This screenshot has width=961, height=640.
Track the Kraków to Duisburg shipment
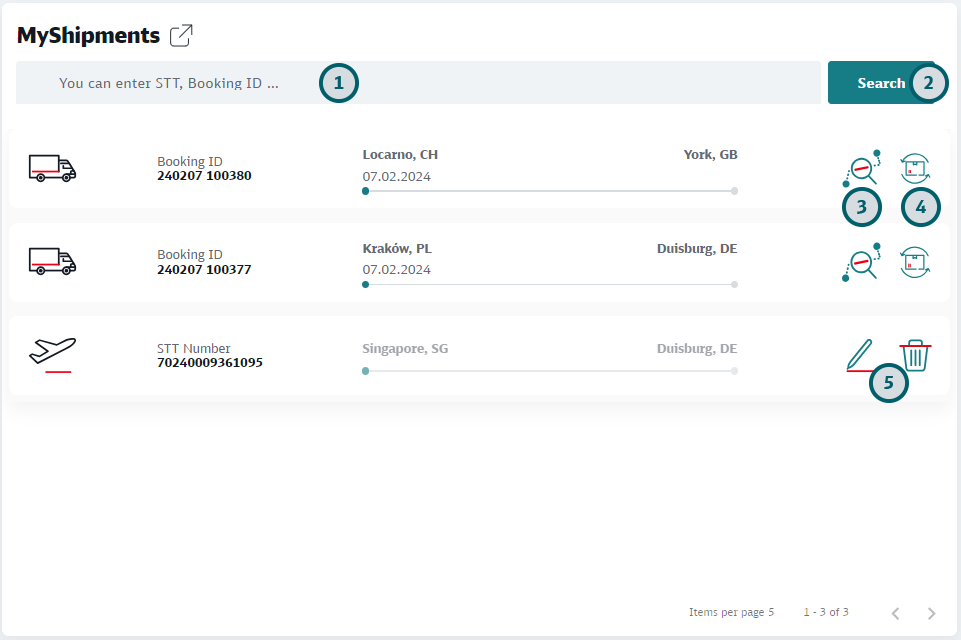pyautogui.click(x=860, y=262)
